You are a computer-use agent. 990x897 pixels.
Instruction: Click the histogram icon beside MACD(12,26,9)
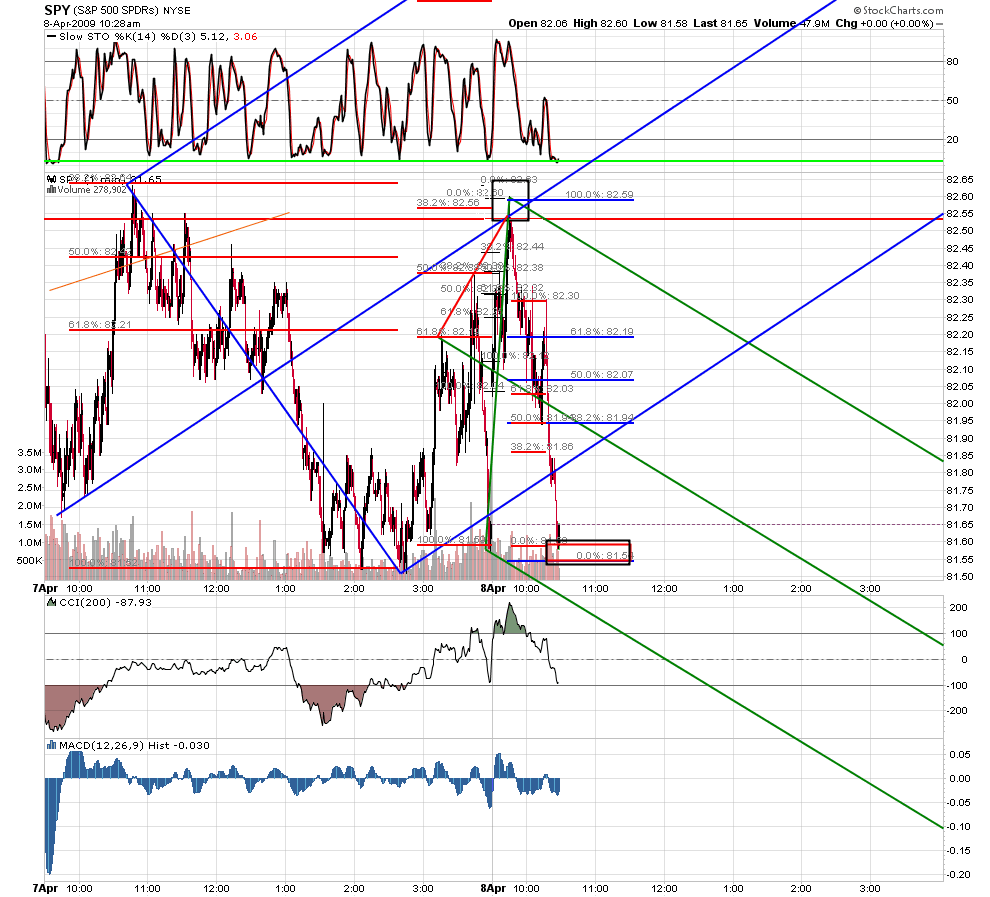(52, 746)
